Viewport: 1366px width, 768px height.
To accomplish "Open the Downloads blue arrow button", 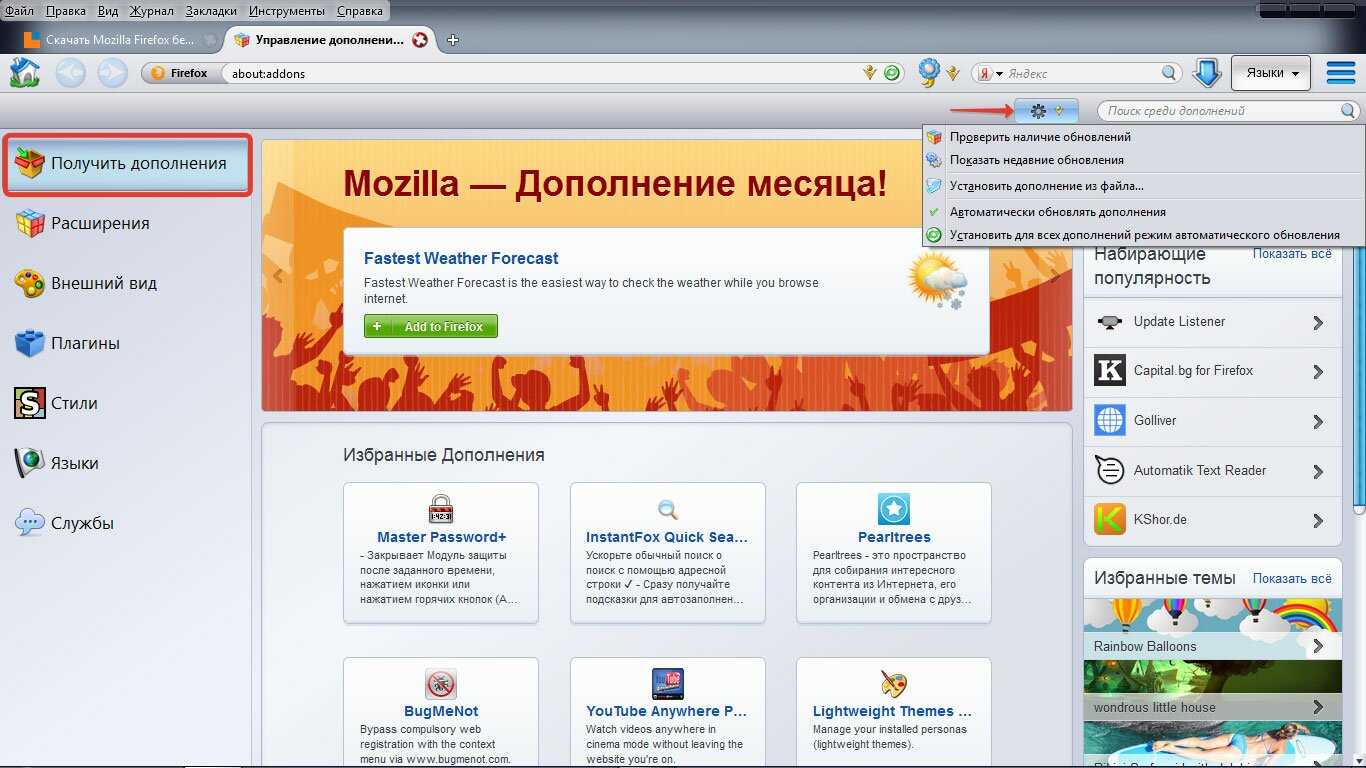I will pyautogui.click(x=1207, y=72).
